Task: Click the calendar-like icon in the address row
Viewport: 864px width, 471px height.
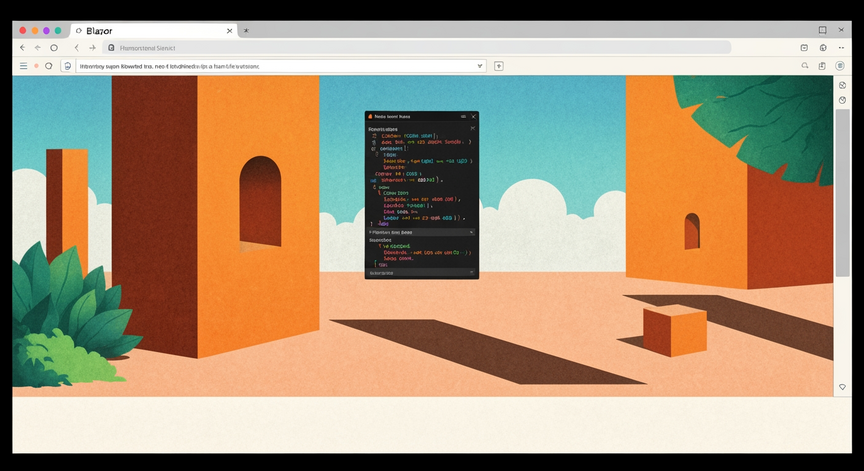Action: pyautogui.click(x=804, y=48)
